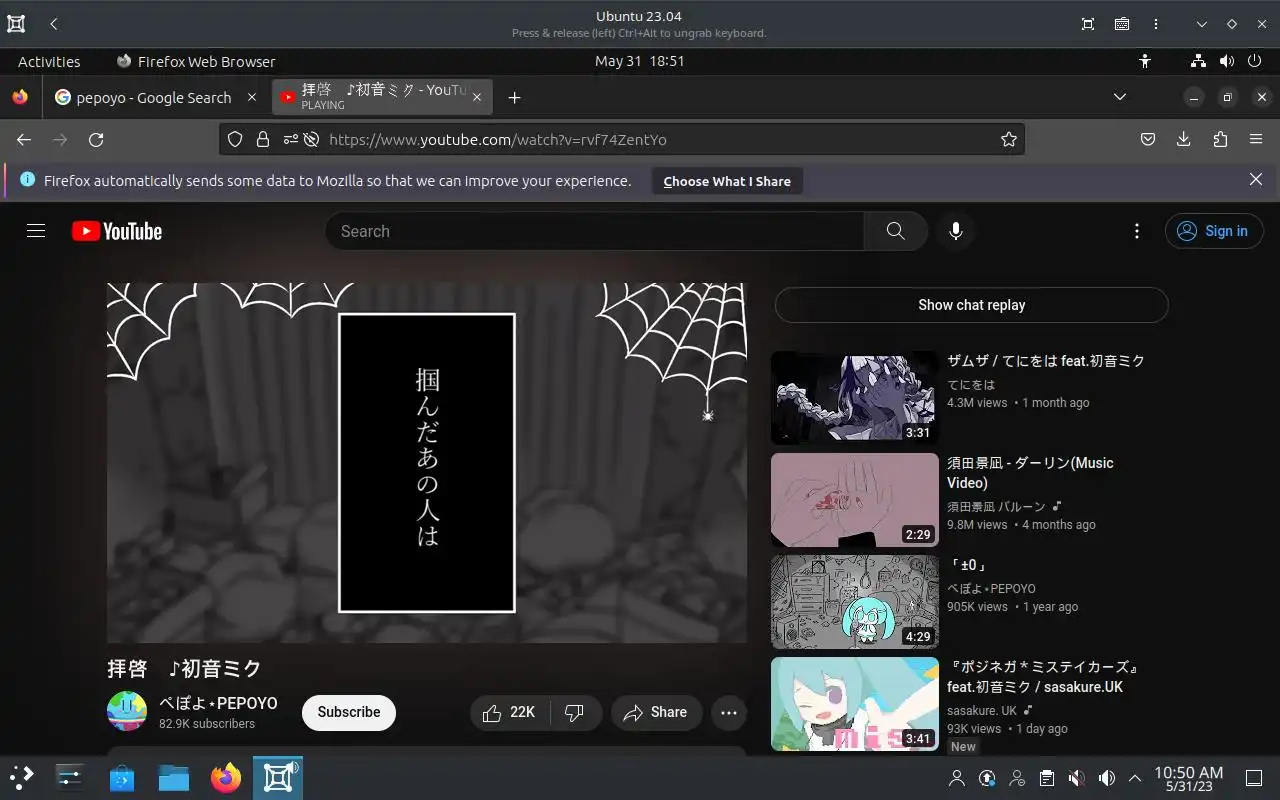
Task: Reload the current page
Action: pyautogui.click(x=96, y=140)
